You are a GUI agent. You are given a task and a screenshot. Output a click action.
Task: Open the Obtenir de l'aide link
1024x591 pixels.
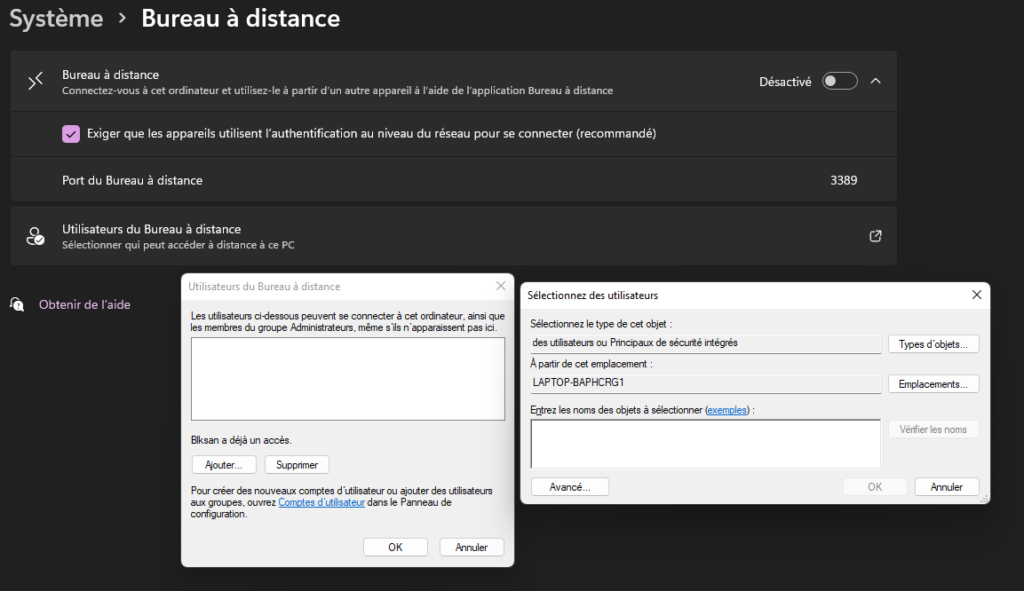pyautogui.click(x=84, y=304)
